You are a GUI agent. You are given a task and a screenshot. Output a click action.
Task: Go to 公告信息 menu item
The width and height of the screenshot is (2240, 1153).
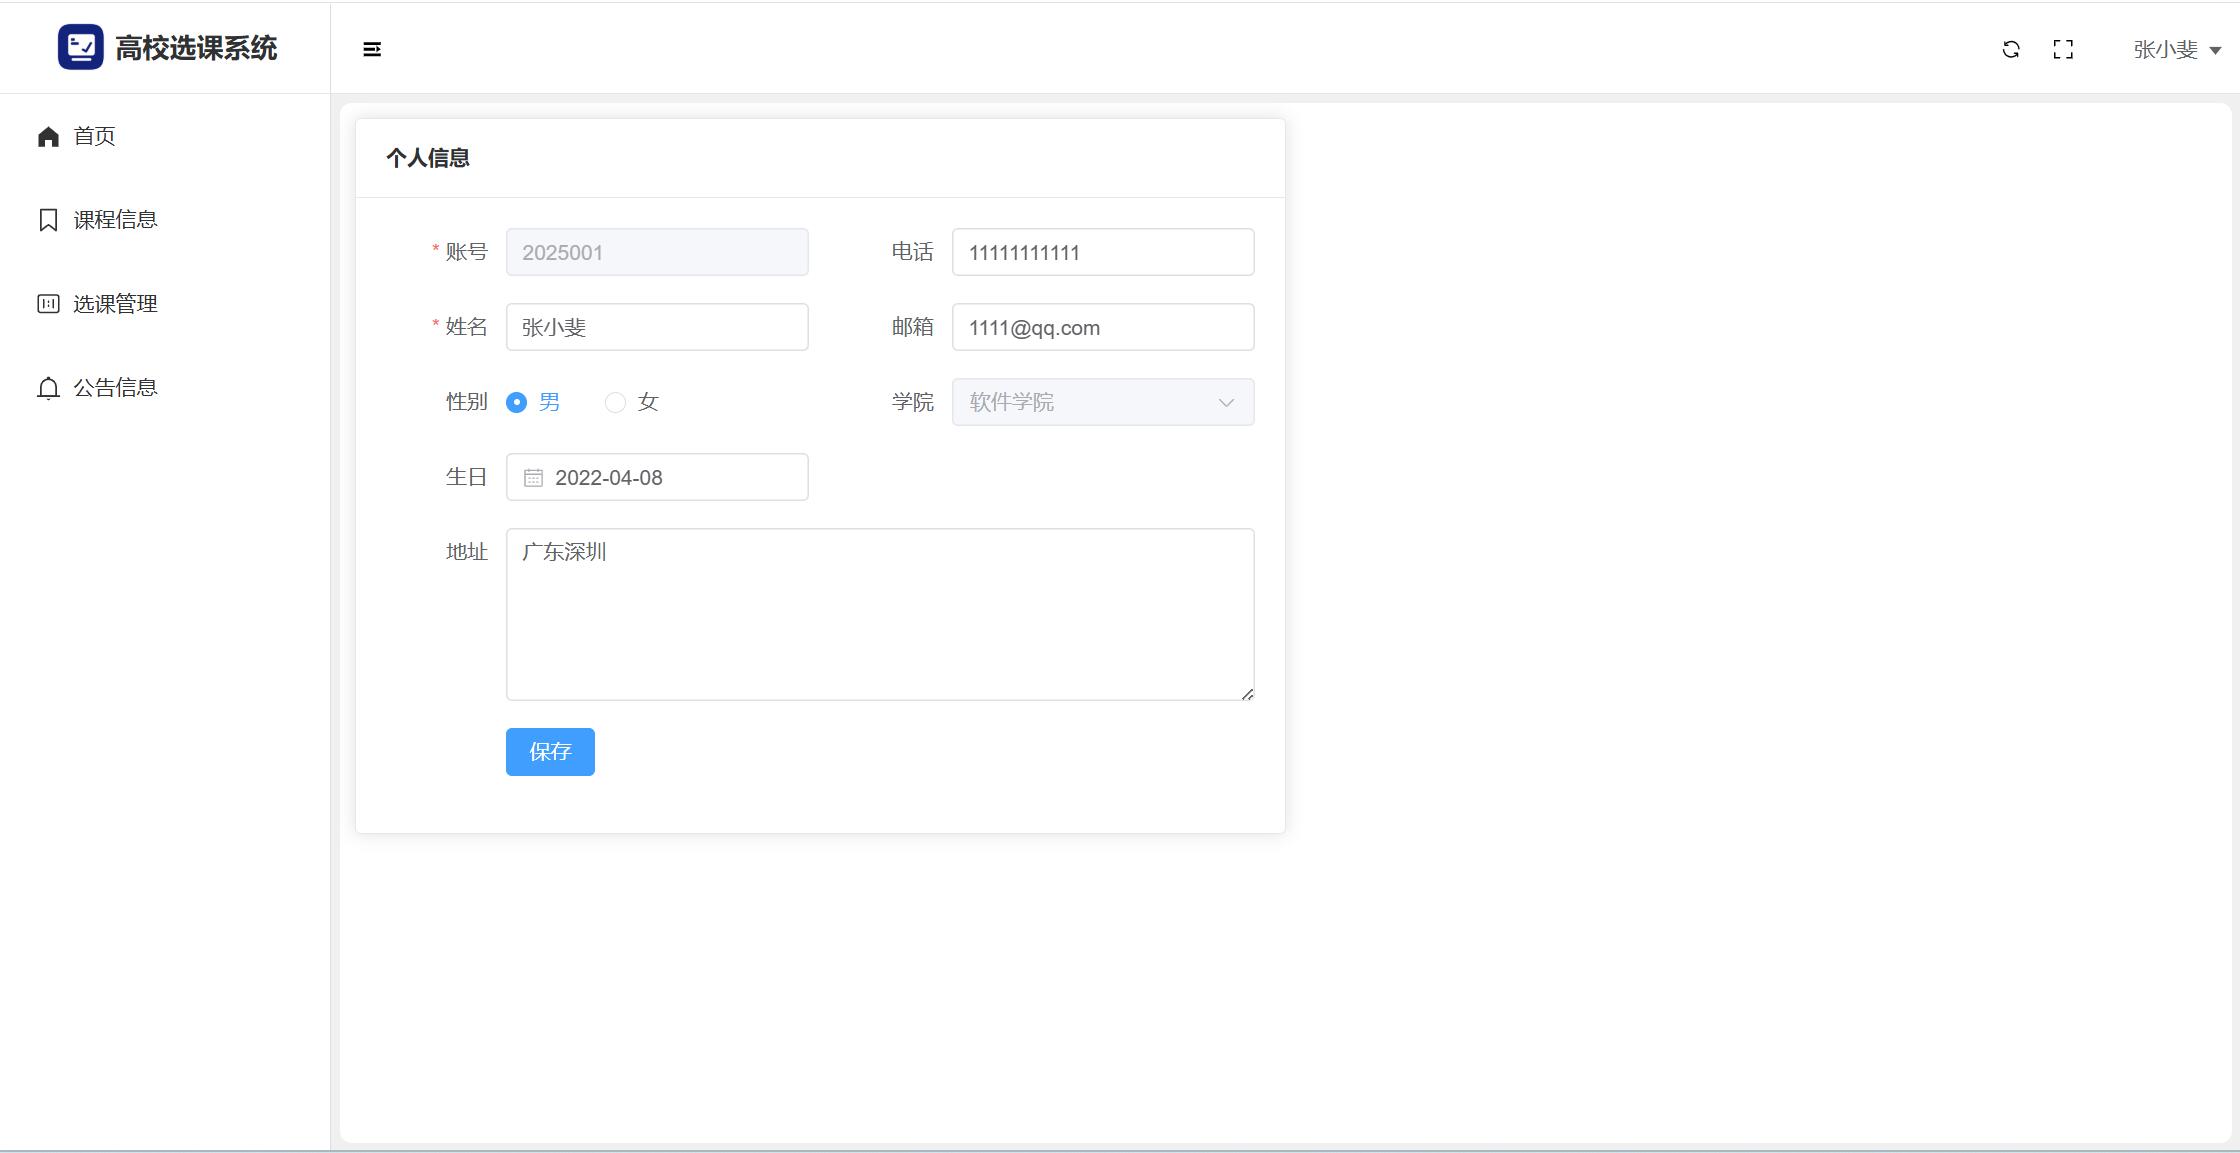[x=115, y=388]
